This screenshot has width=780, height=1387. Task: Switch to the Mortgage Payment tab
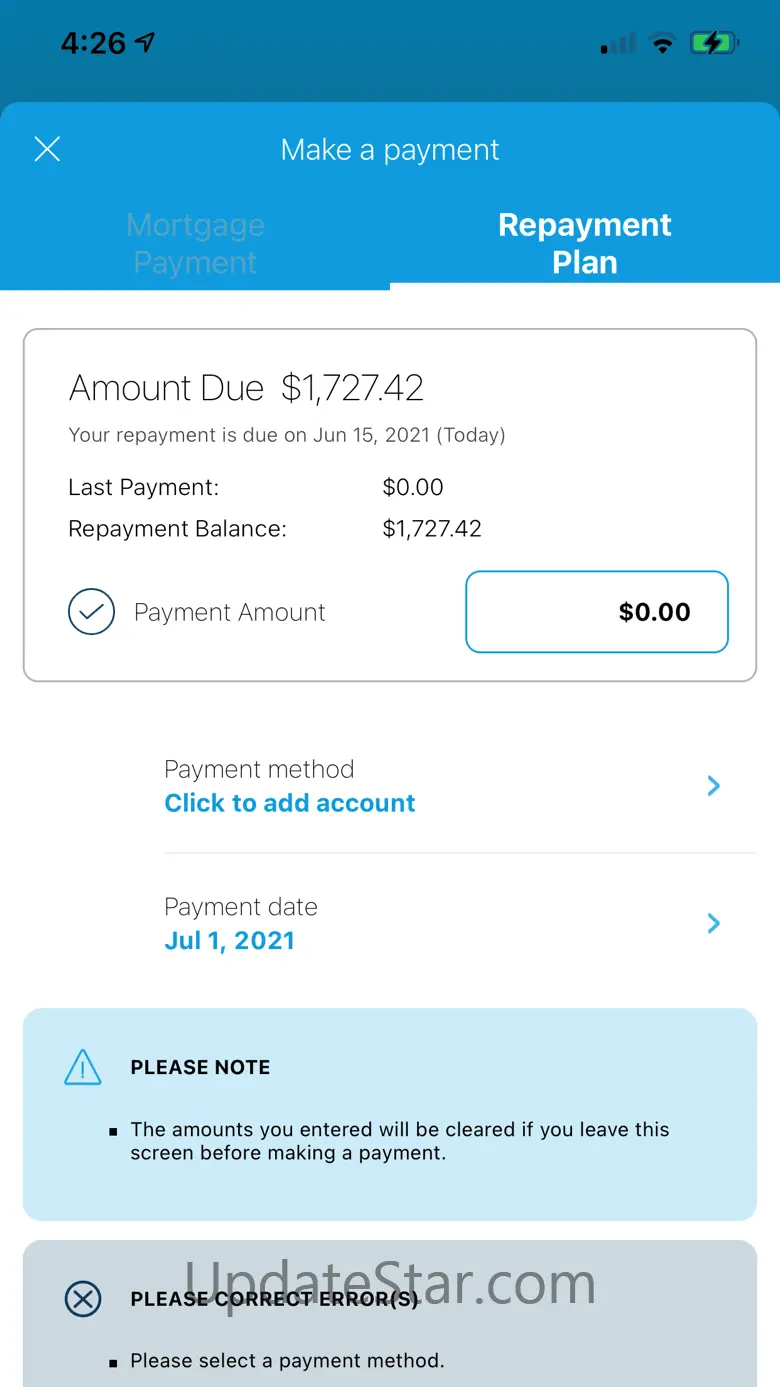pyautogui.click(x=195, y=243)
